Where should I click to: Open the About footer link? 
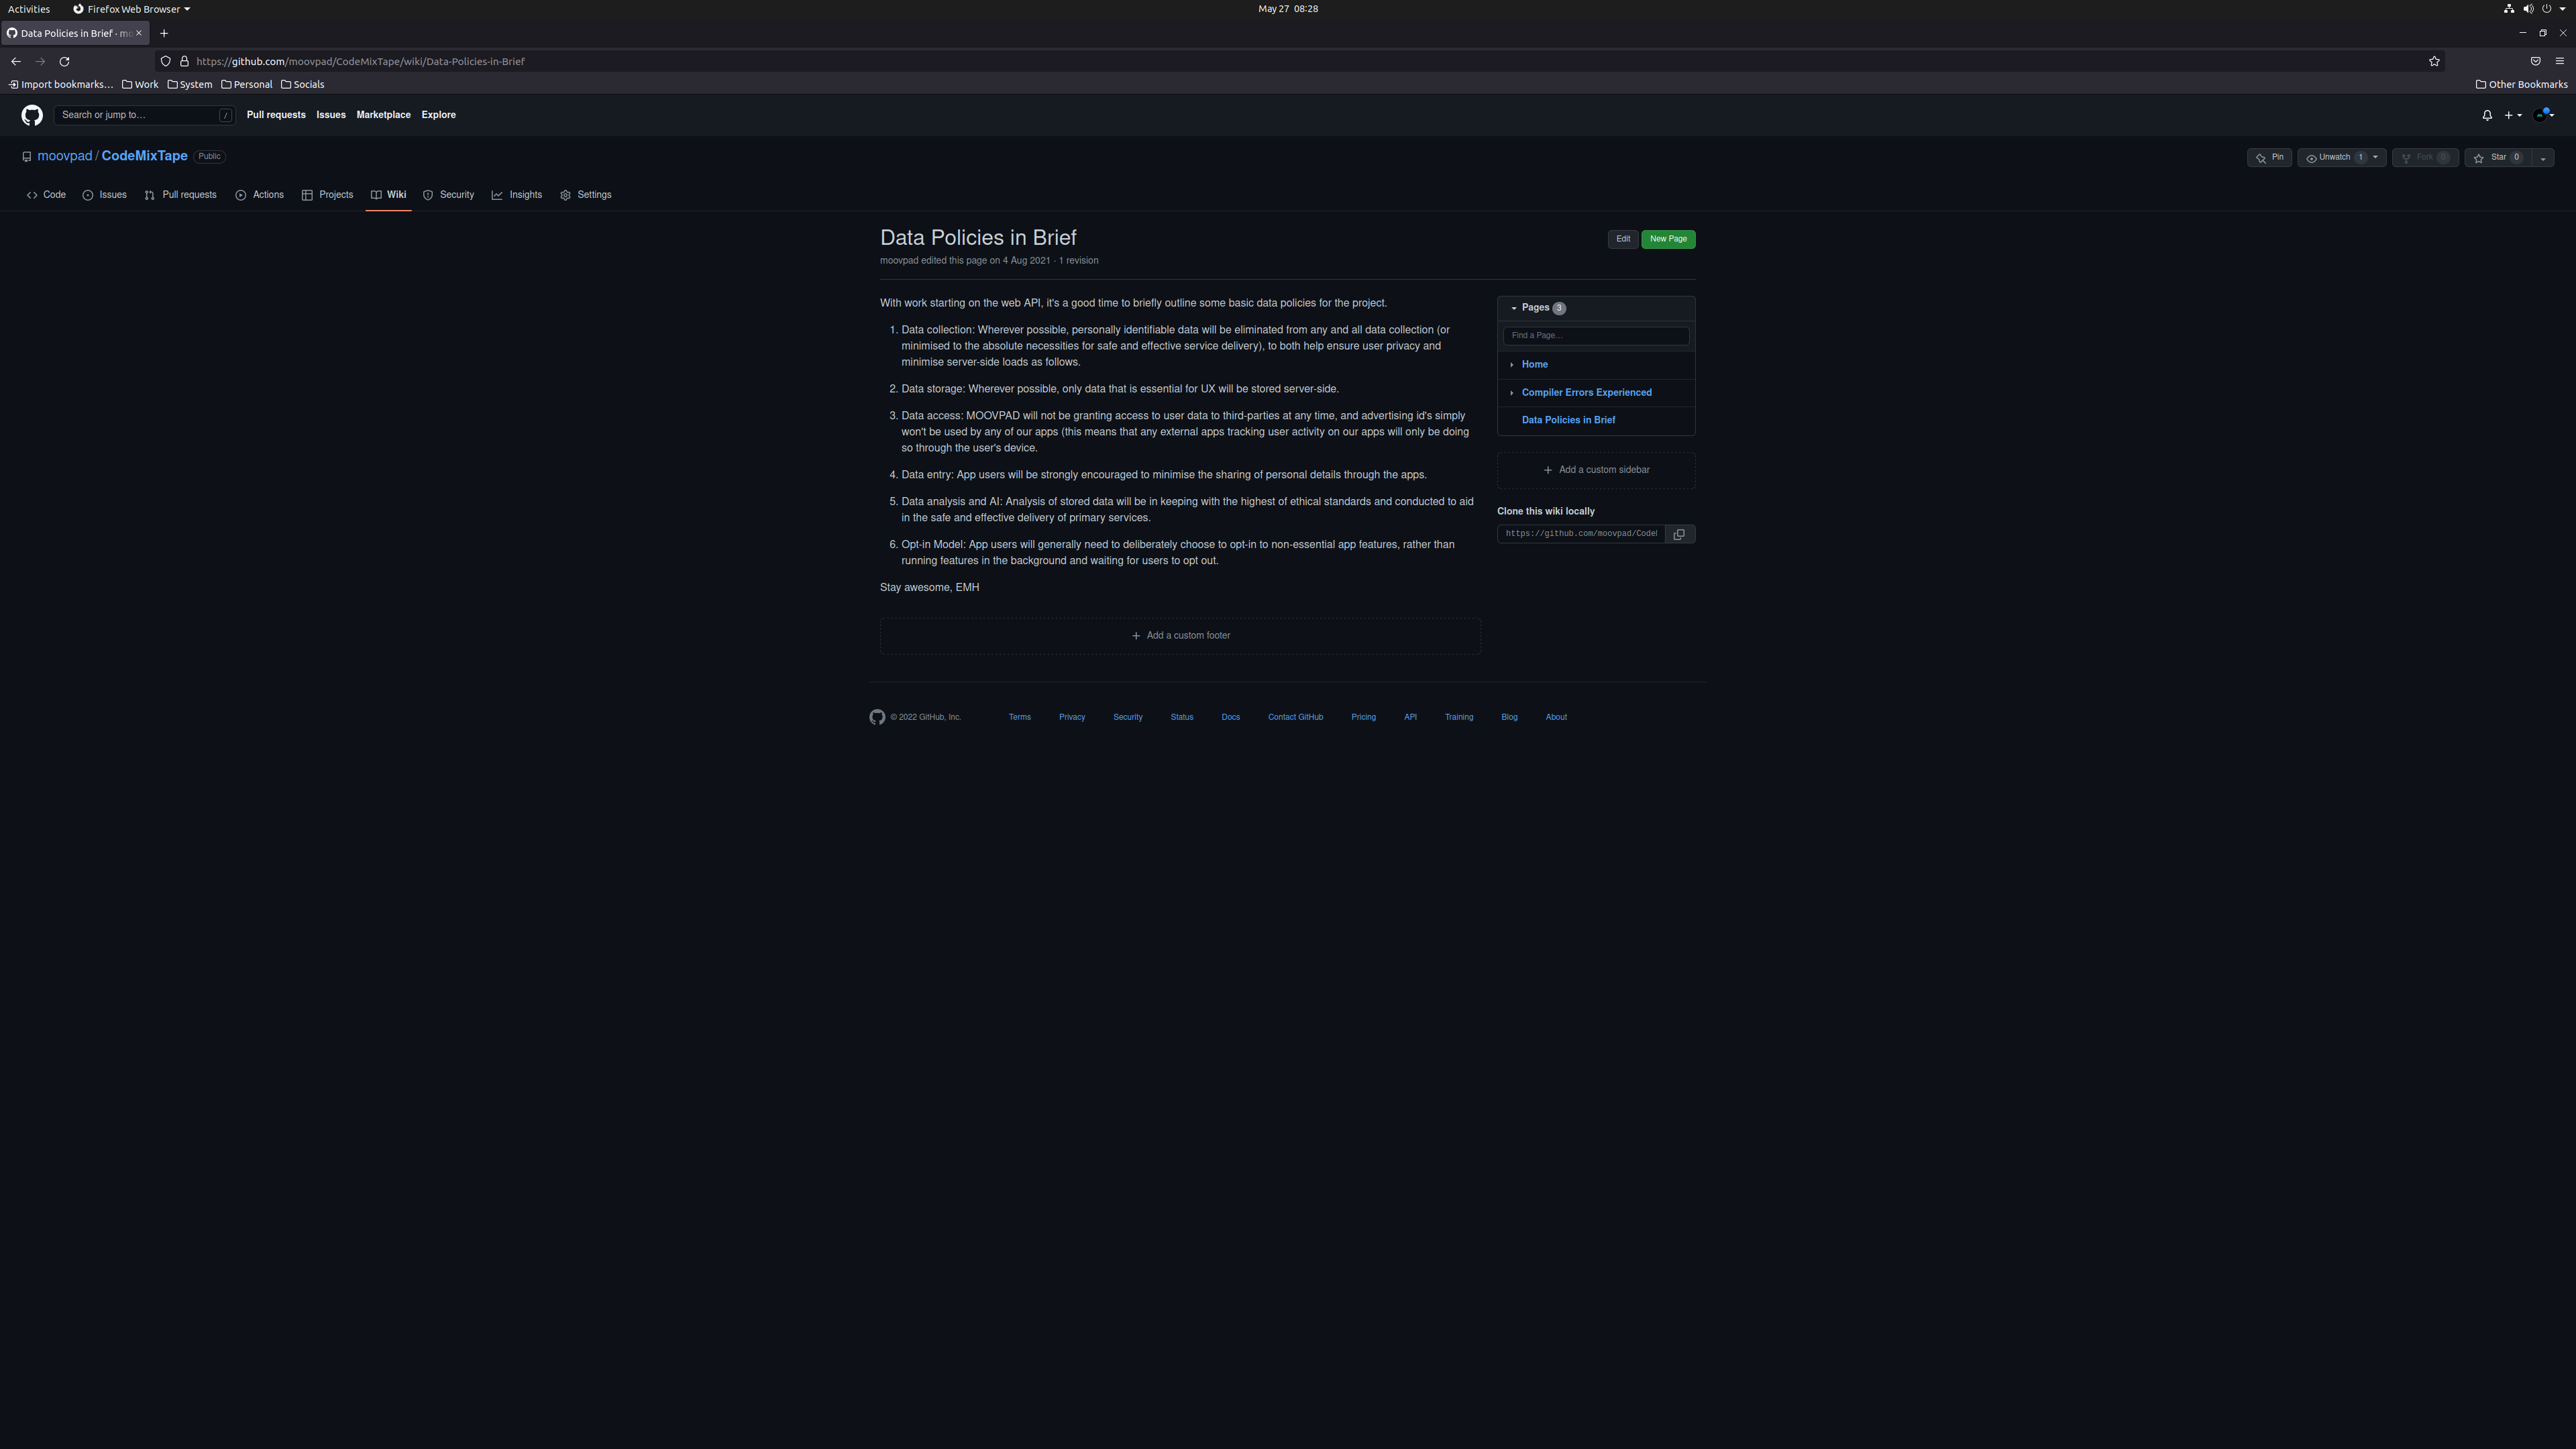tap(1556, 717)
